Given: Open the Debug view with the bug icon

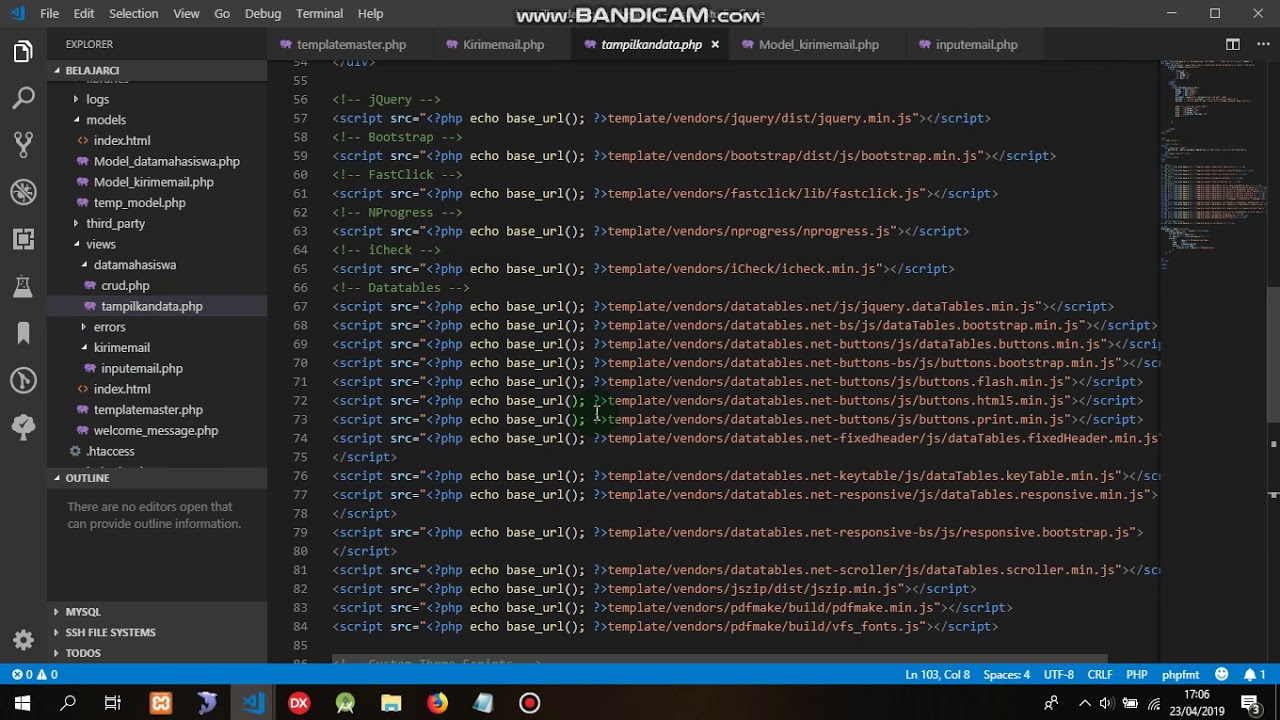Looking at the screenshot, I should click(23, 192).
